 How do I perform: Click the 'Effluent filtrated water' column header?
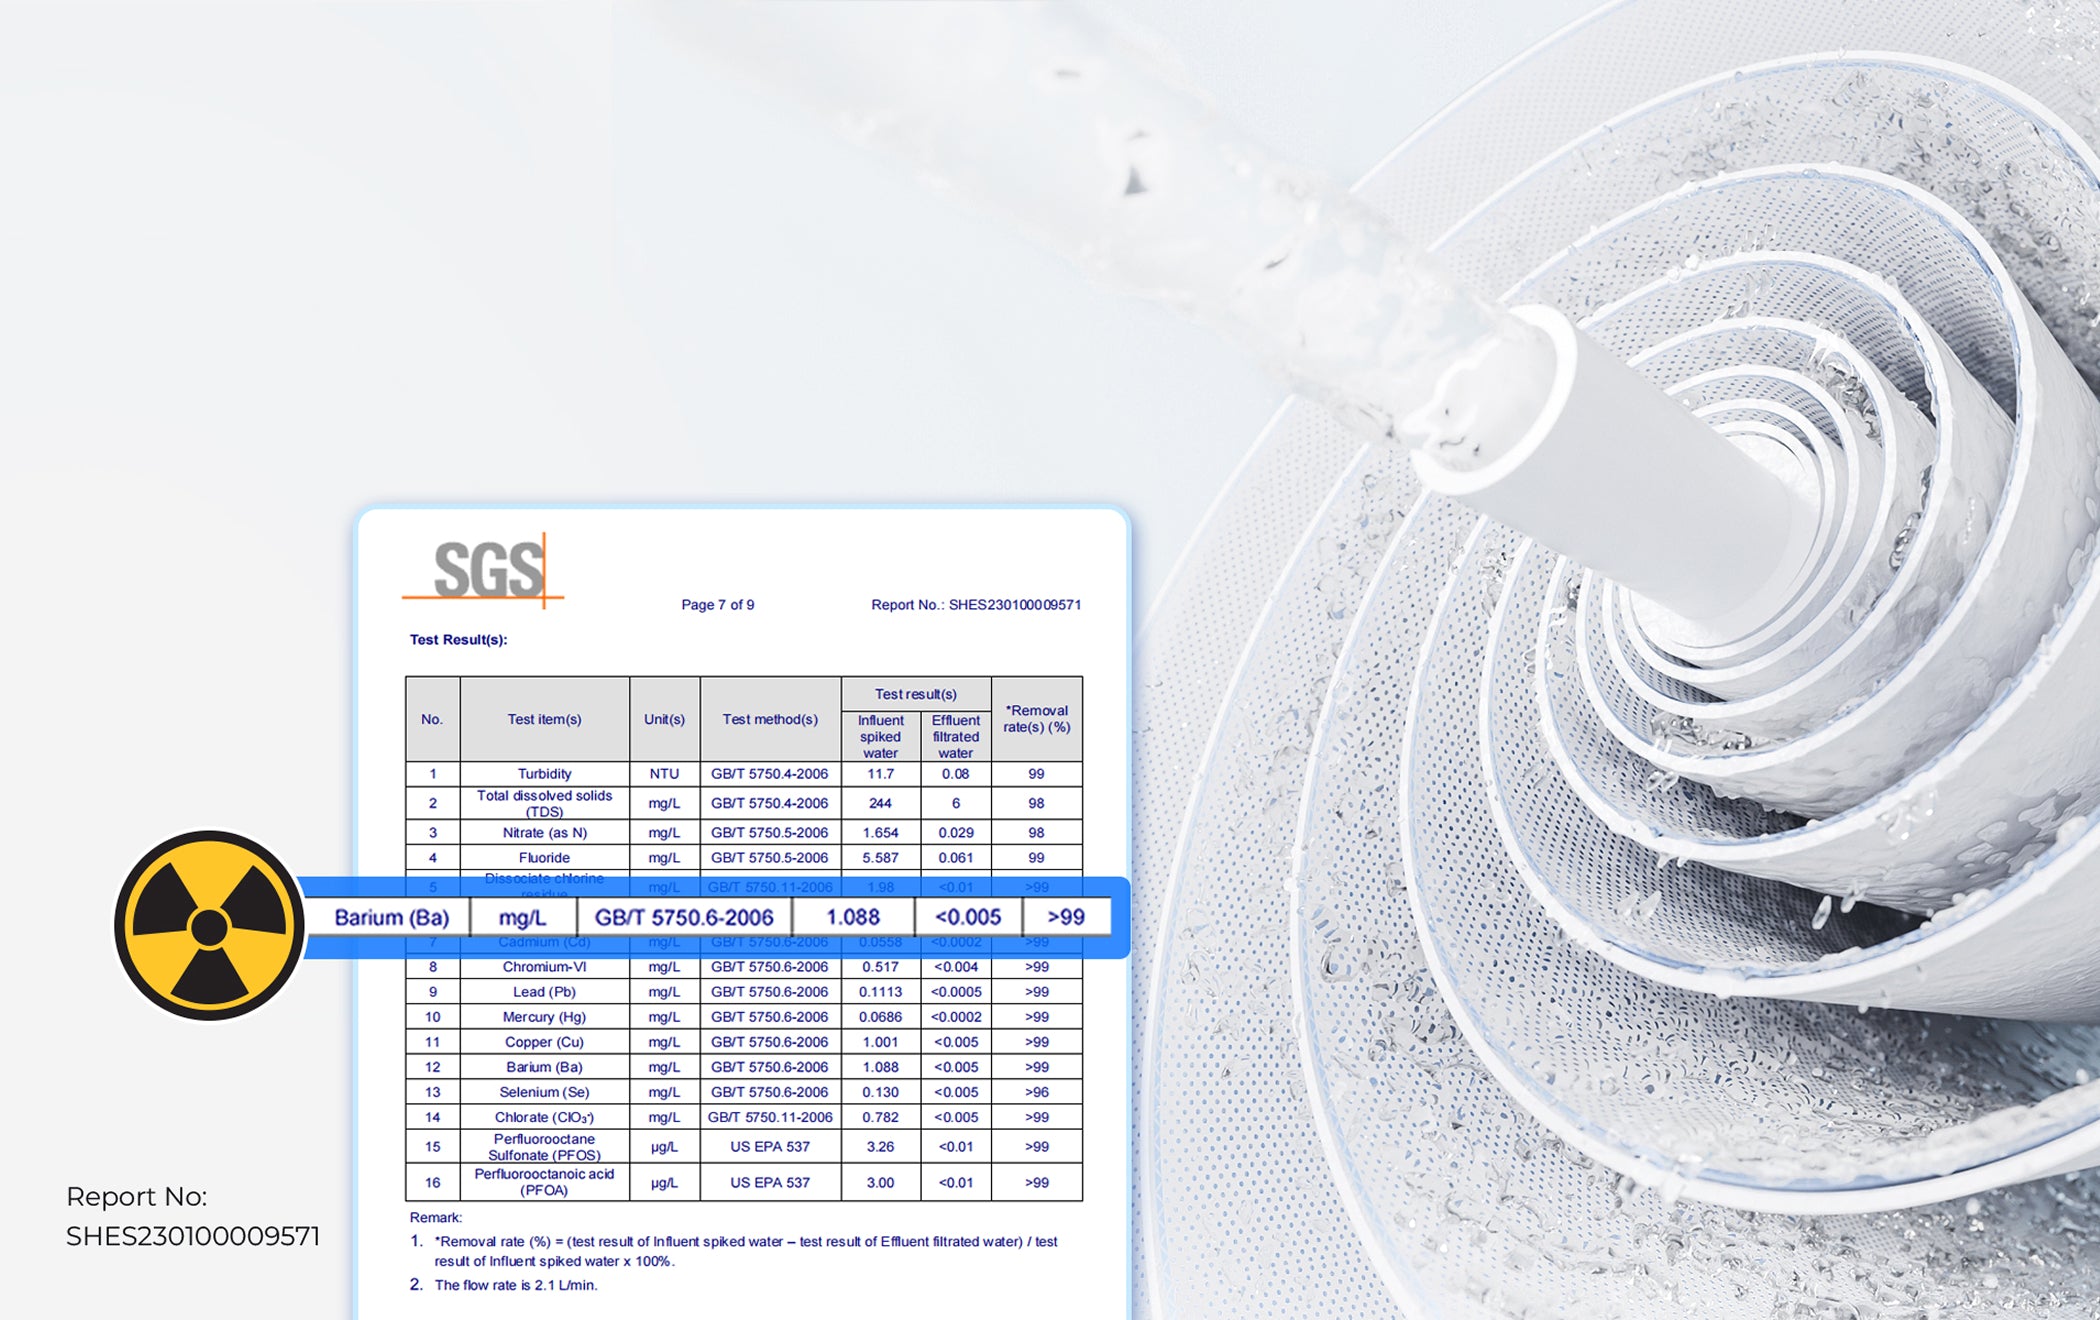click(956, 736)
